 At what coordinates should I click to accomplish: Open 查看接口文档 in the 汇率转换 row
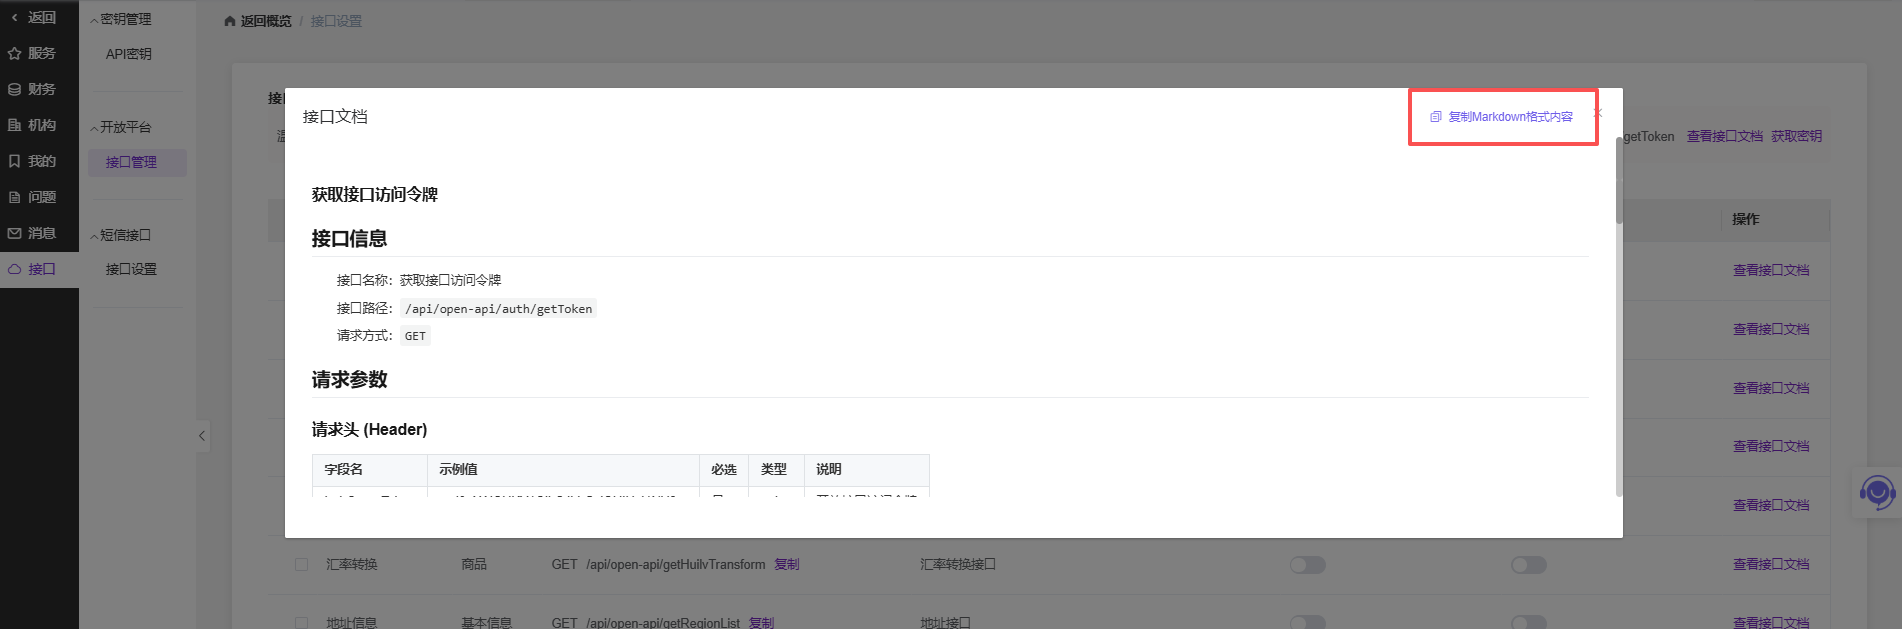1771,565
